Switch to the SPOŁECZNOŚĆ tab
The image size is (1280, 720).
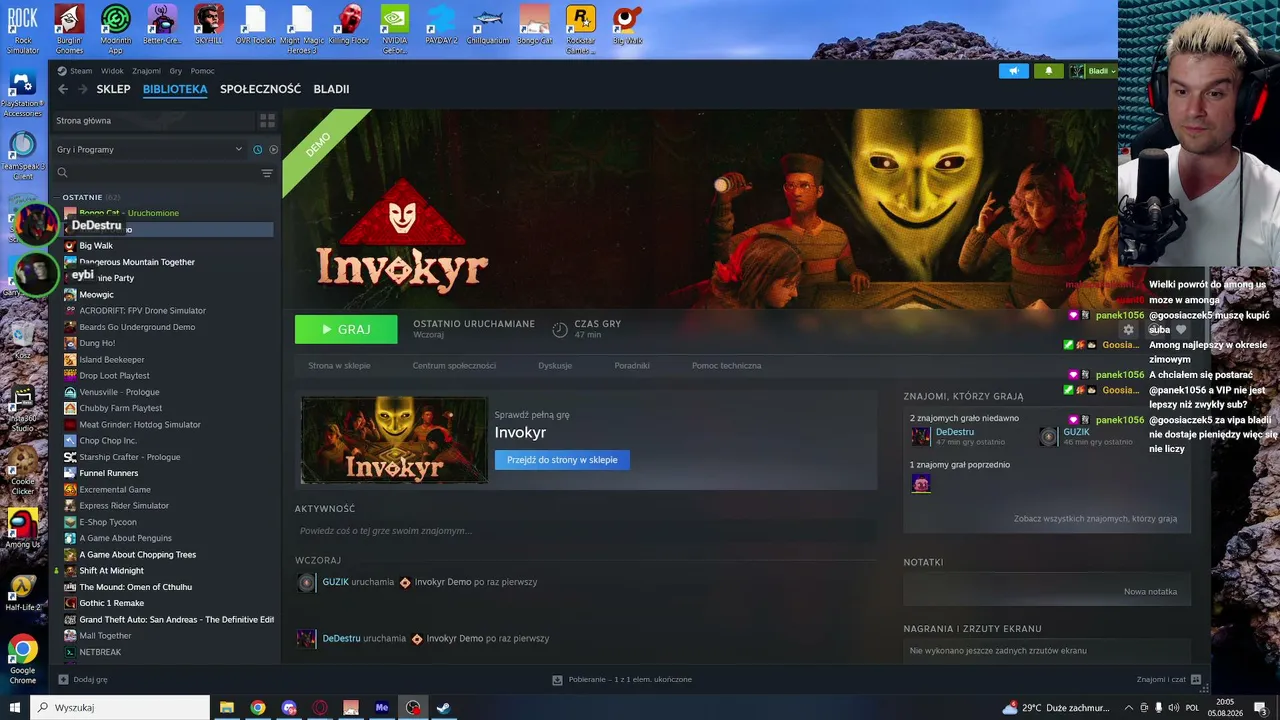coord(260,89)
